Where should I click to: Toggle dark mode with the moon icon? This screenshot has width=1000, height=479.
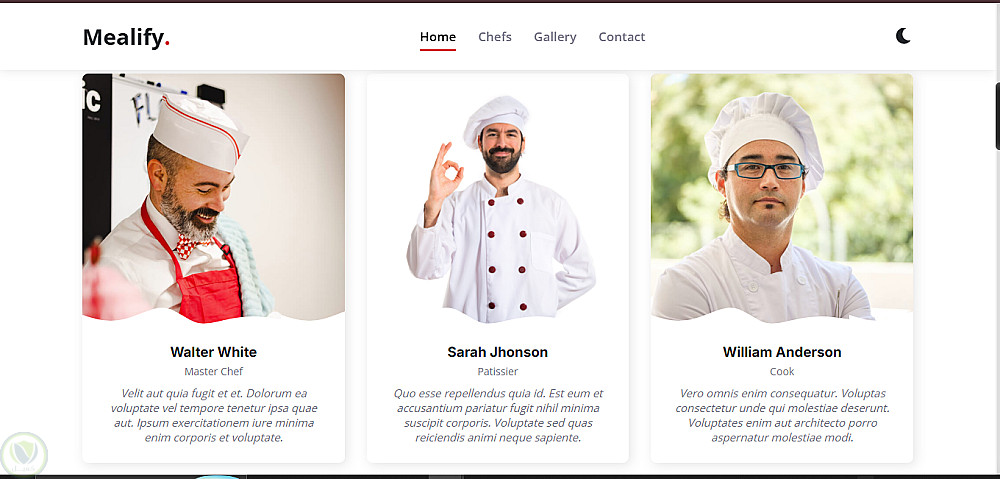(x=903, y=36)
